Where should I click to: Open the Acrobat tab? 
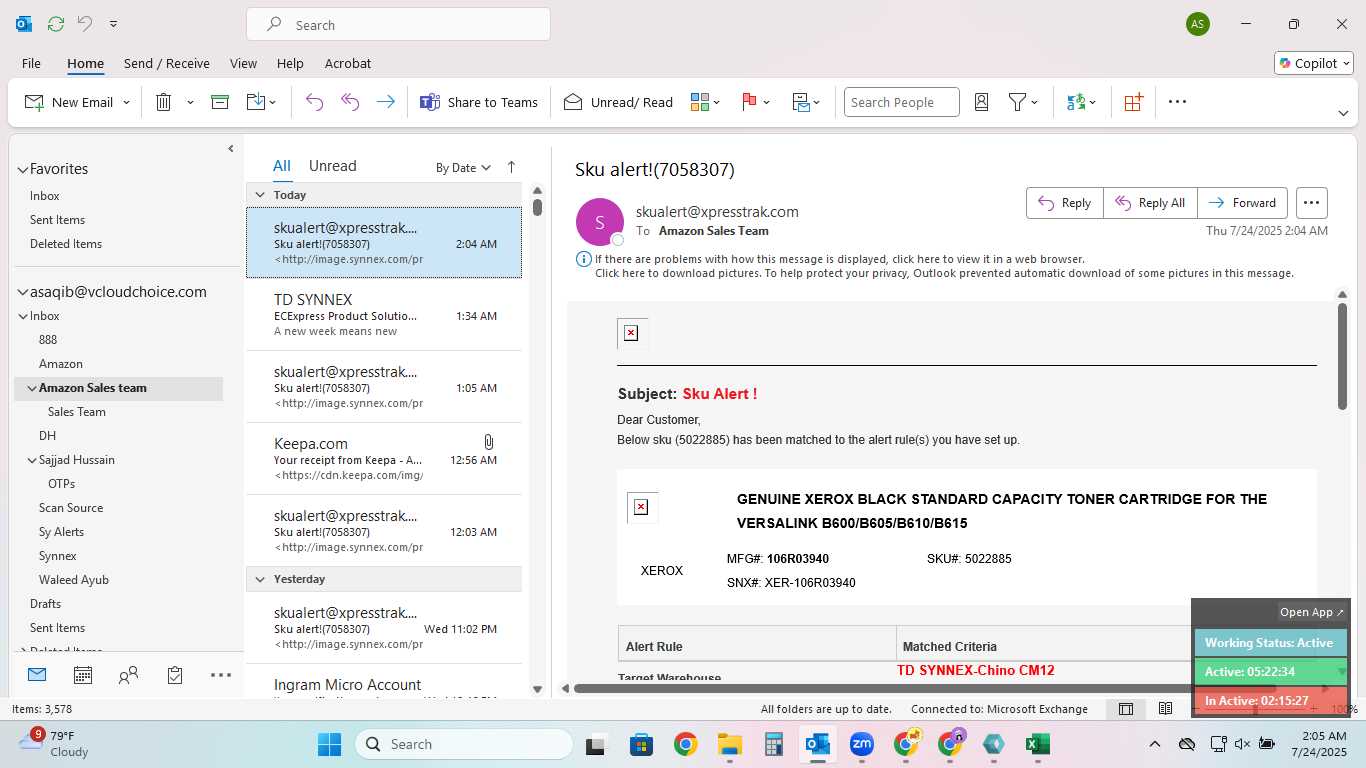[347, 63]
